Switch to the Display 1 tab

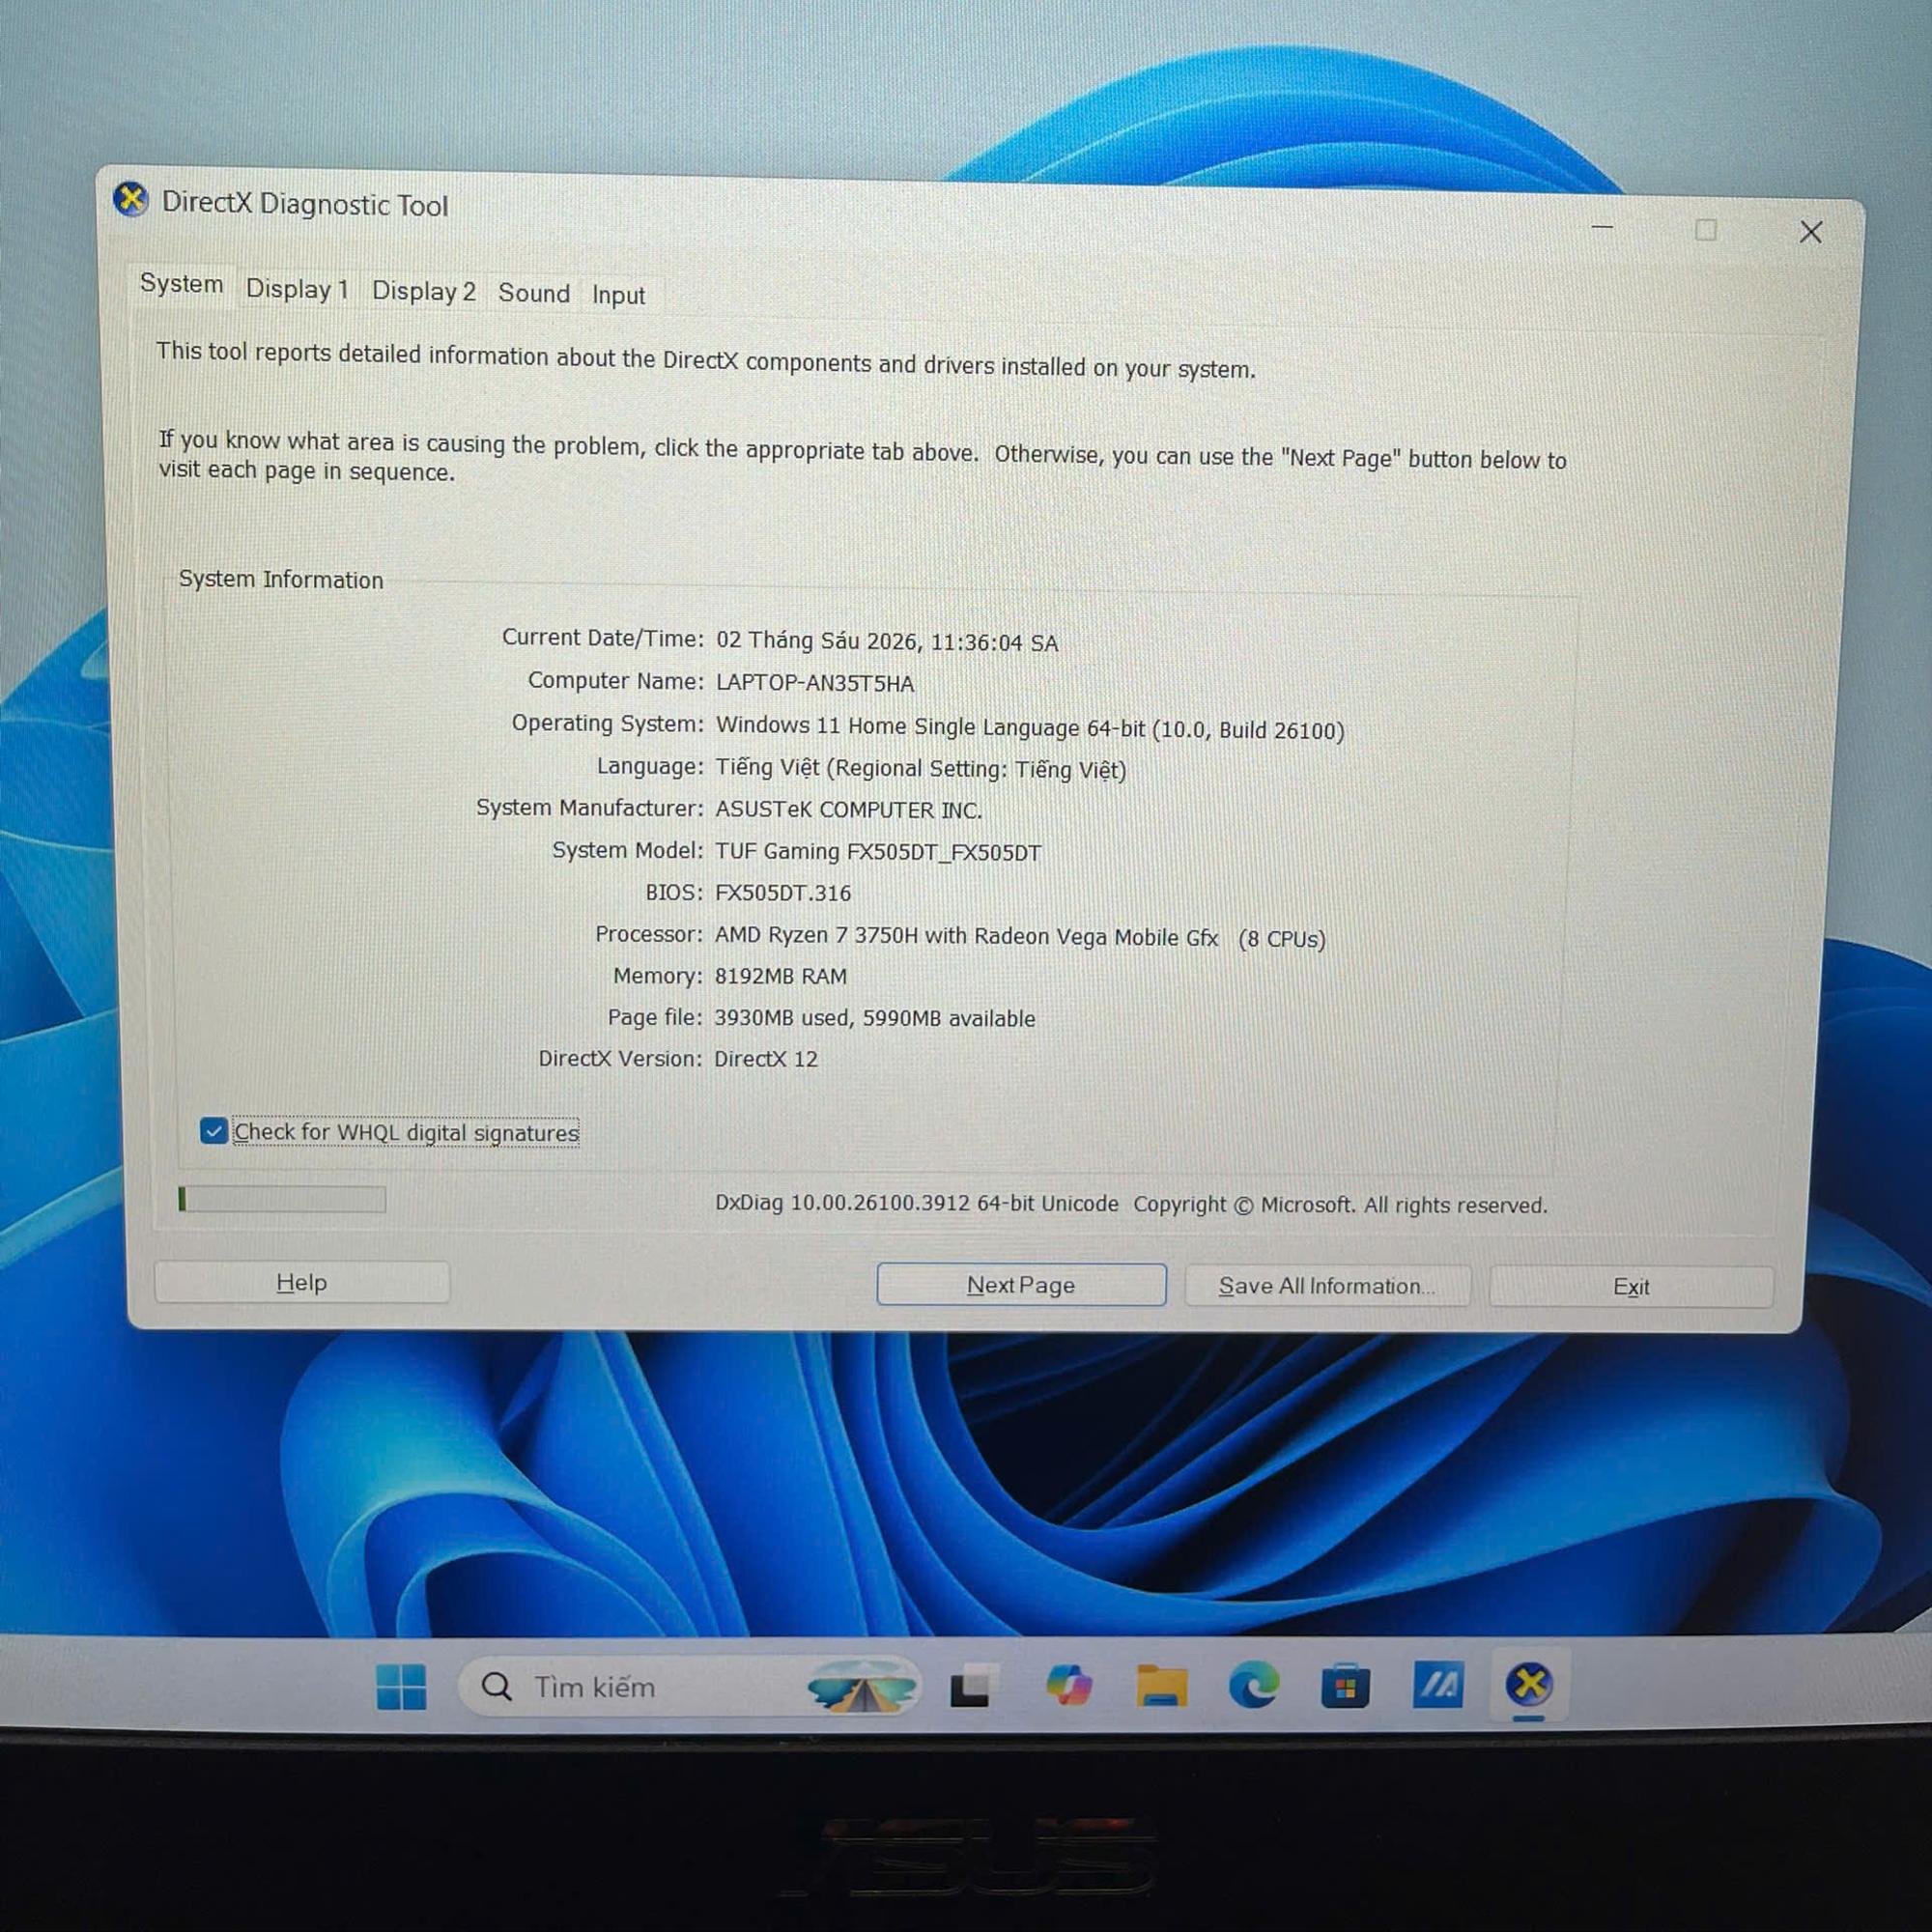coord(297,289)
